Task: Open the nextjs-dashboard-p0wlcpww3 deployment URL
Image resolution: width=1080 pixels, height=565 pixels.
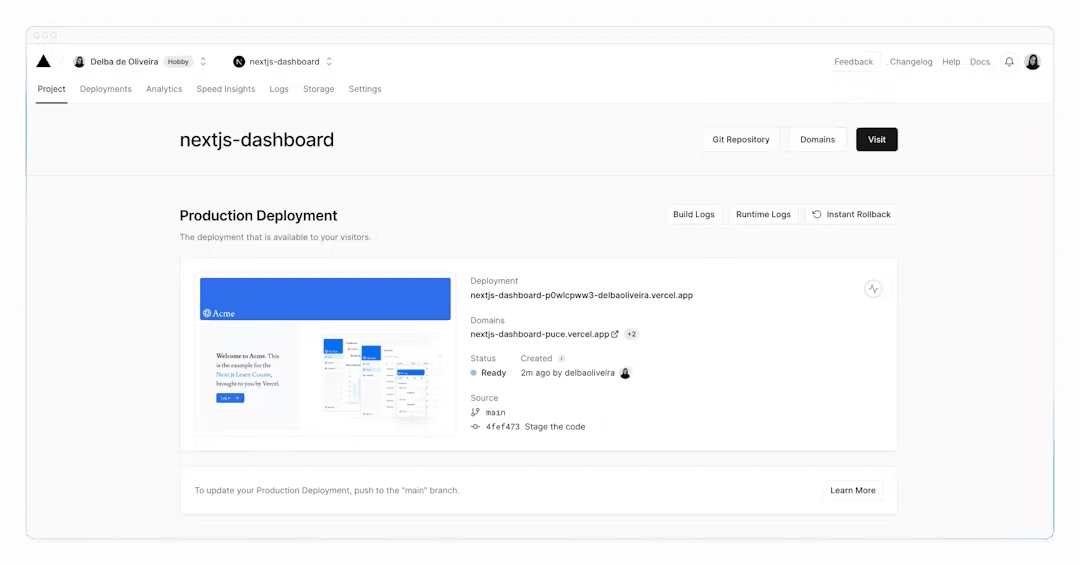Action: (x=581, y=295)
